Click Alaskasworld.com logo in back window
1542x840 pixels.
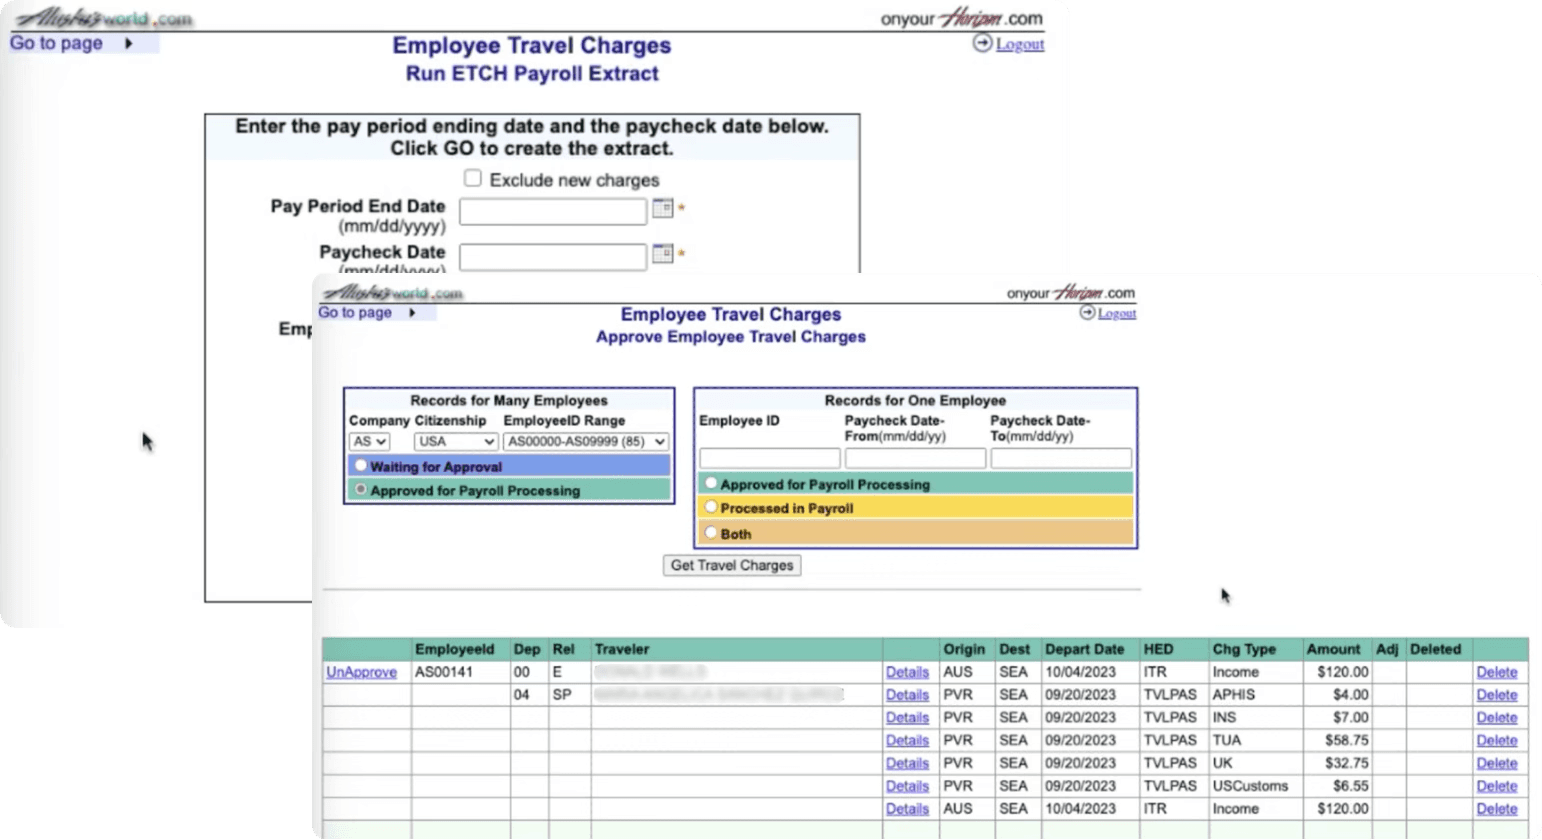105,18
